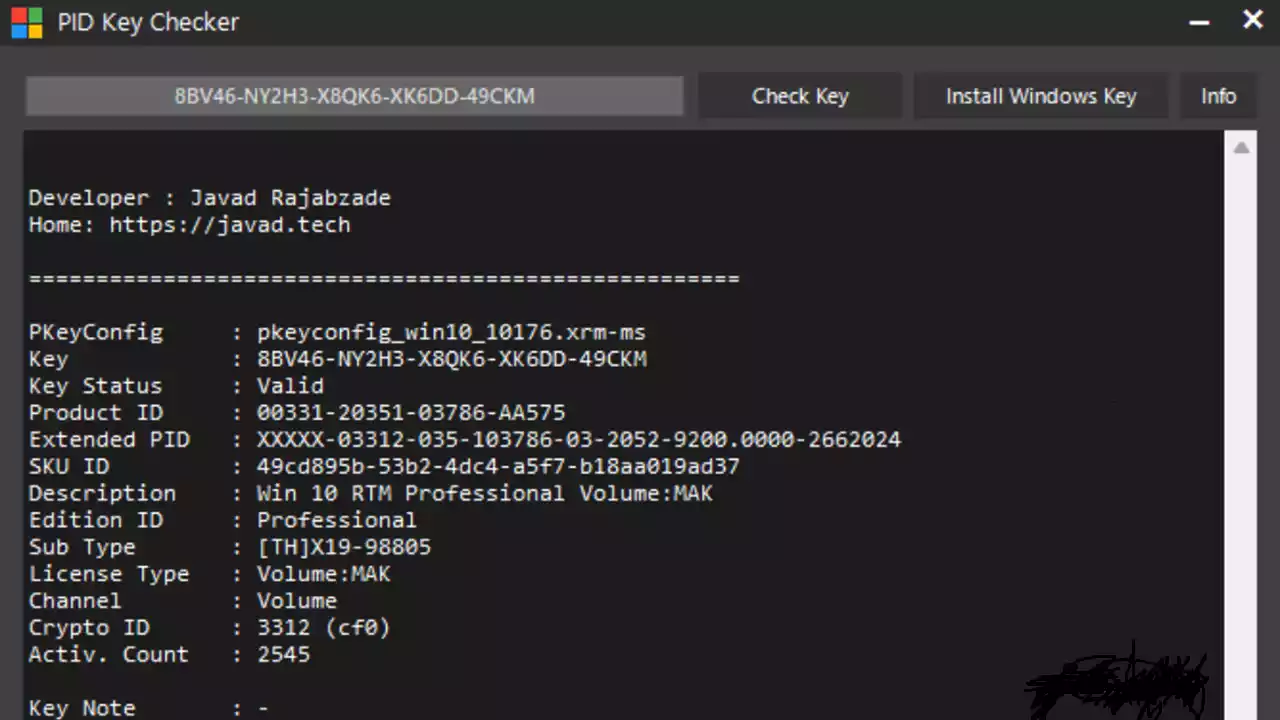Click the Key value 8BV46-NY2H3-X8QK6-XK6DD-49CKM in output

point(451,359)
